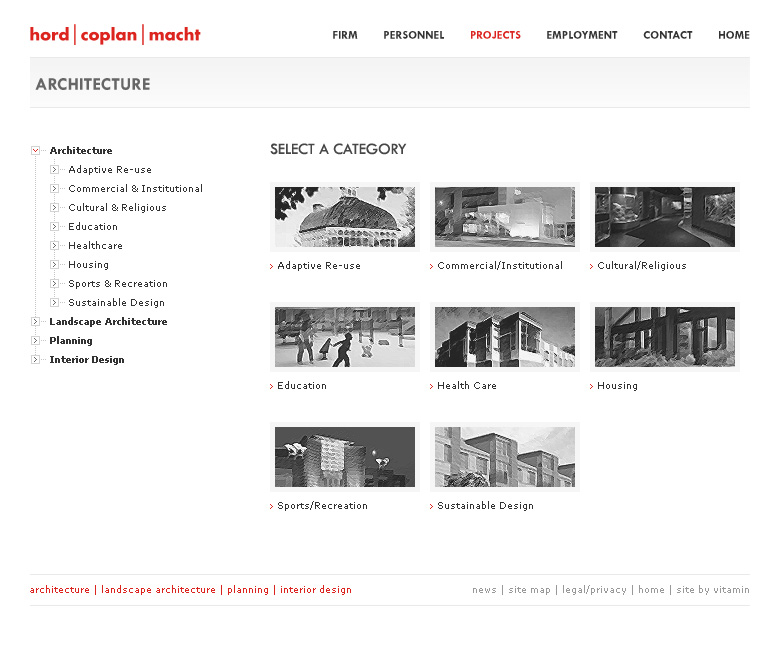The width and height of the screenshot is (780, 650).
Task: Navigate to the Employment page
Action: (x=582, y=35)
